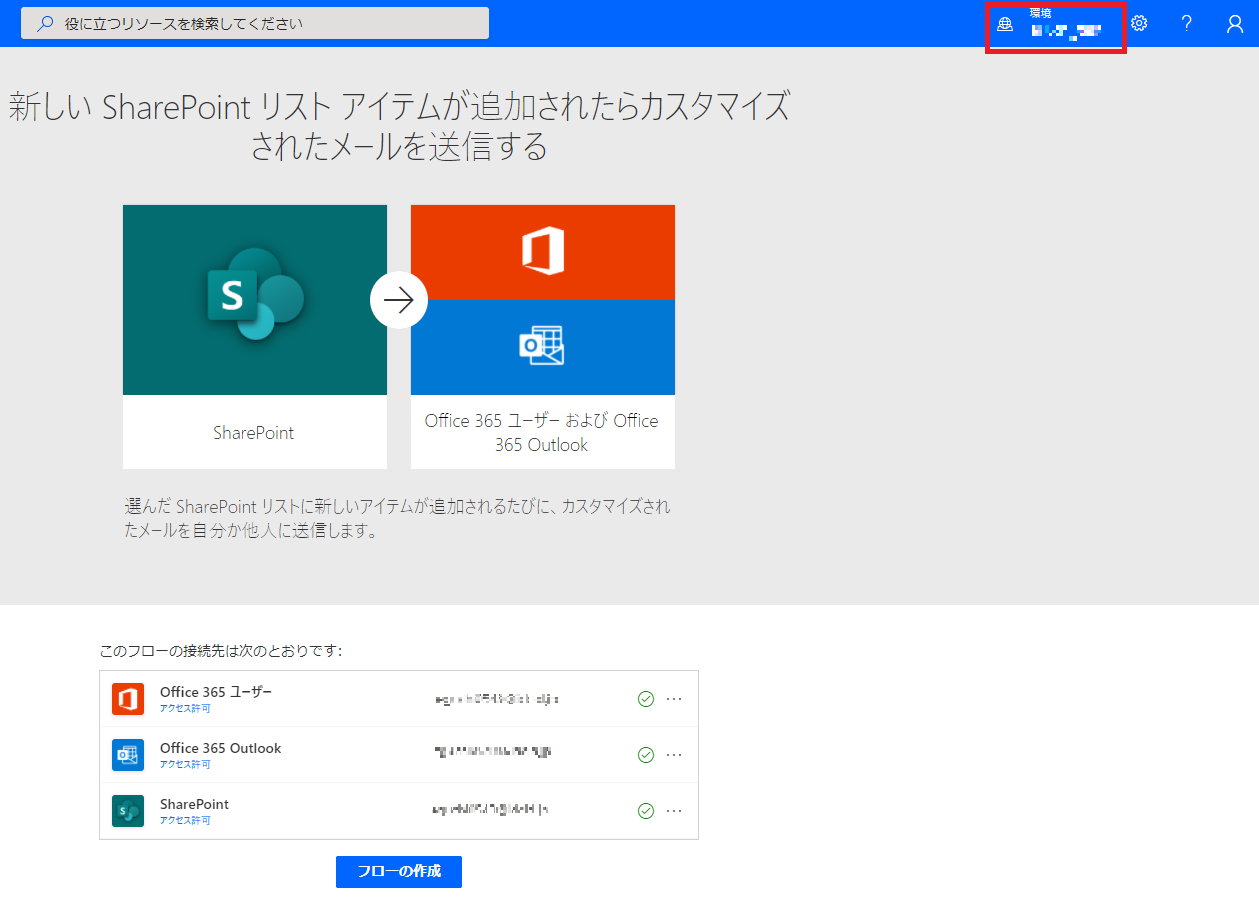Click the large SharePoint logo tile
This screenshot has width=1259, height=903.
[x=255, y=300]
